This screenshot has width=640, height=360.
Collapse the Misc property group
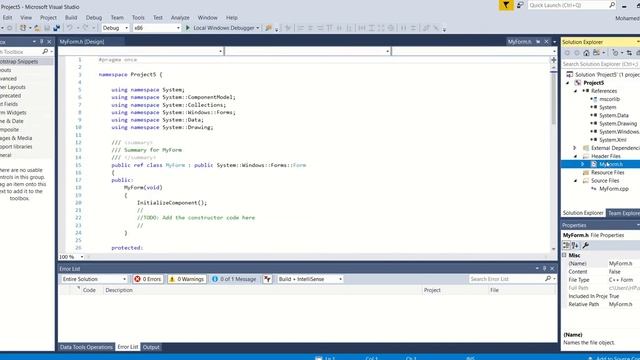pyautogui.click(x=564, y=255)
